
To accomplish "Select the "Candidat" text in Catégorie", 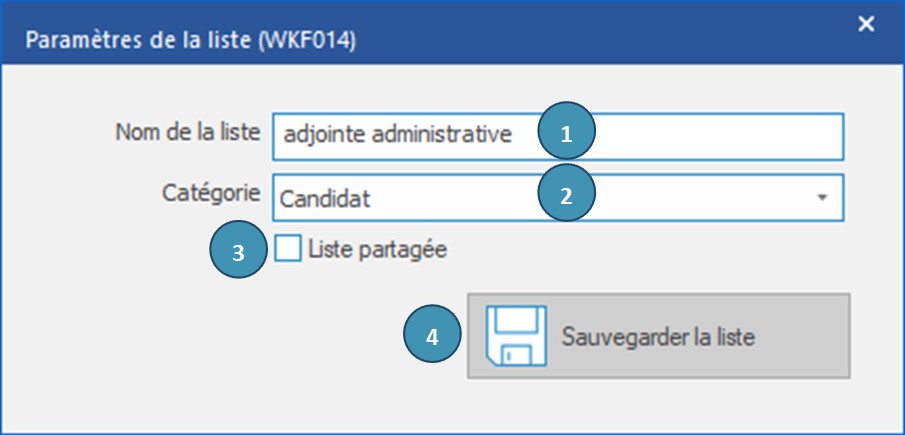I will click(325, 199).
